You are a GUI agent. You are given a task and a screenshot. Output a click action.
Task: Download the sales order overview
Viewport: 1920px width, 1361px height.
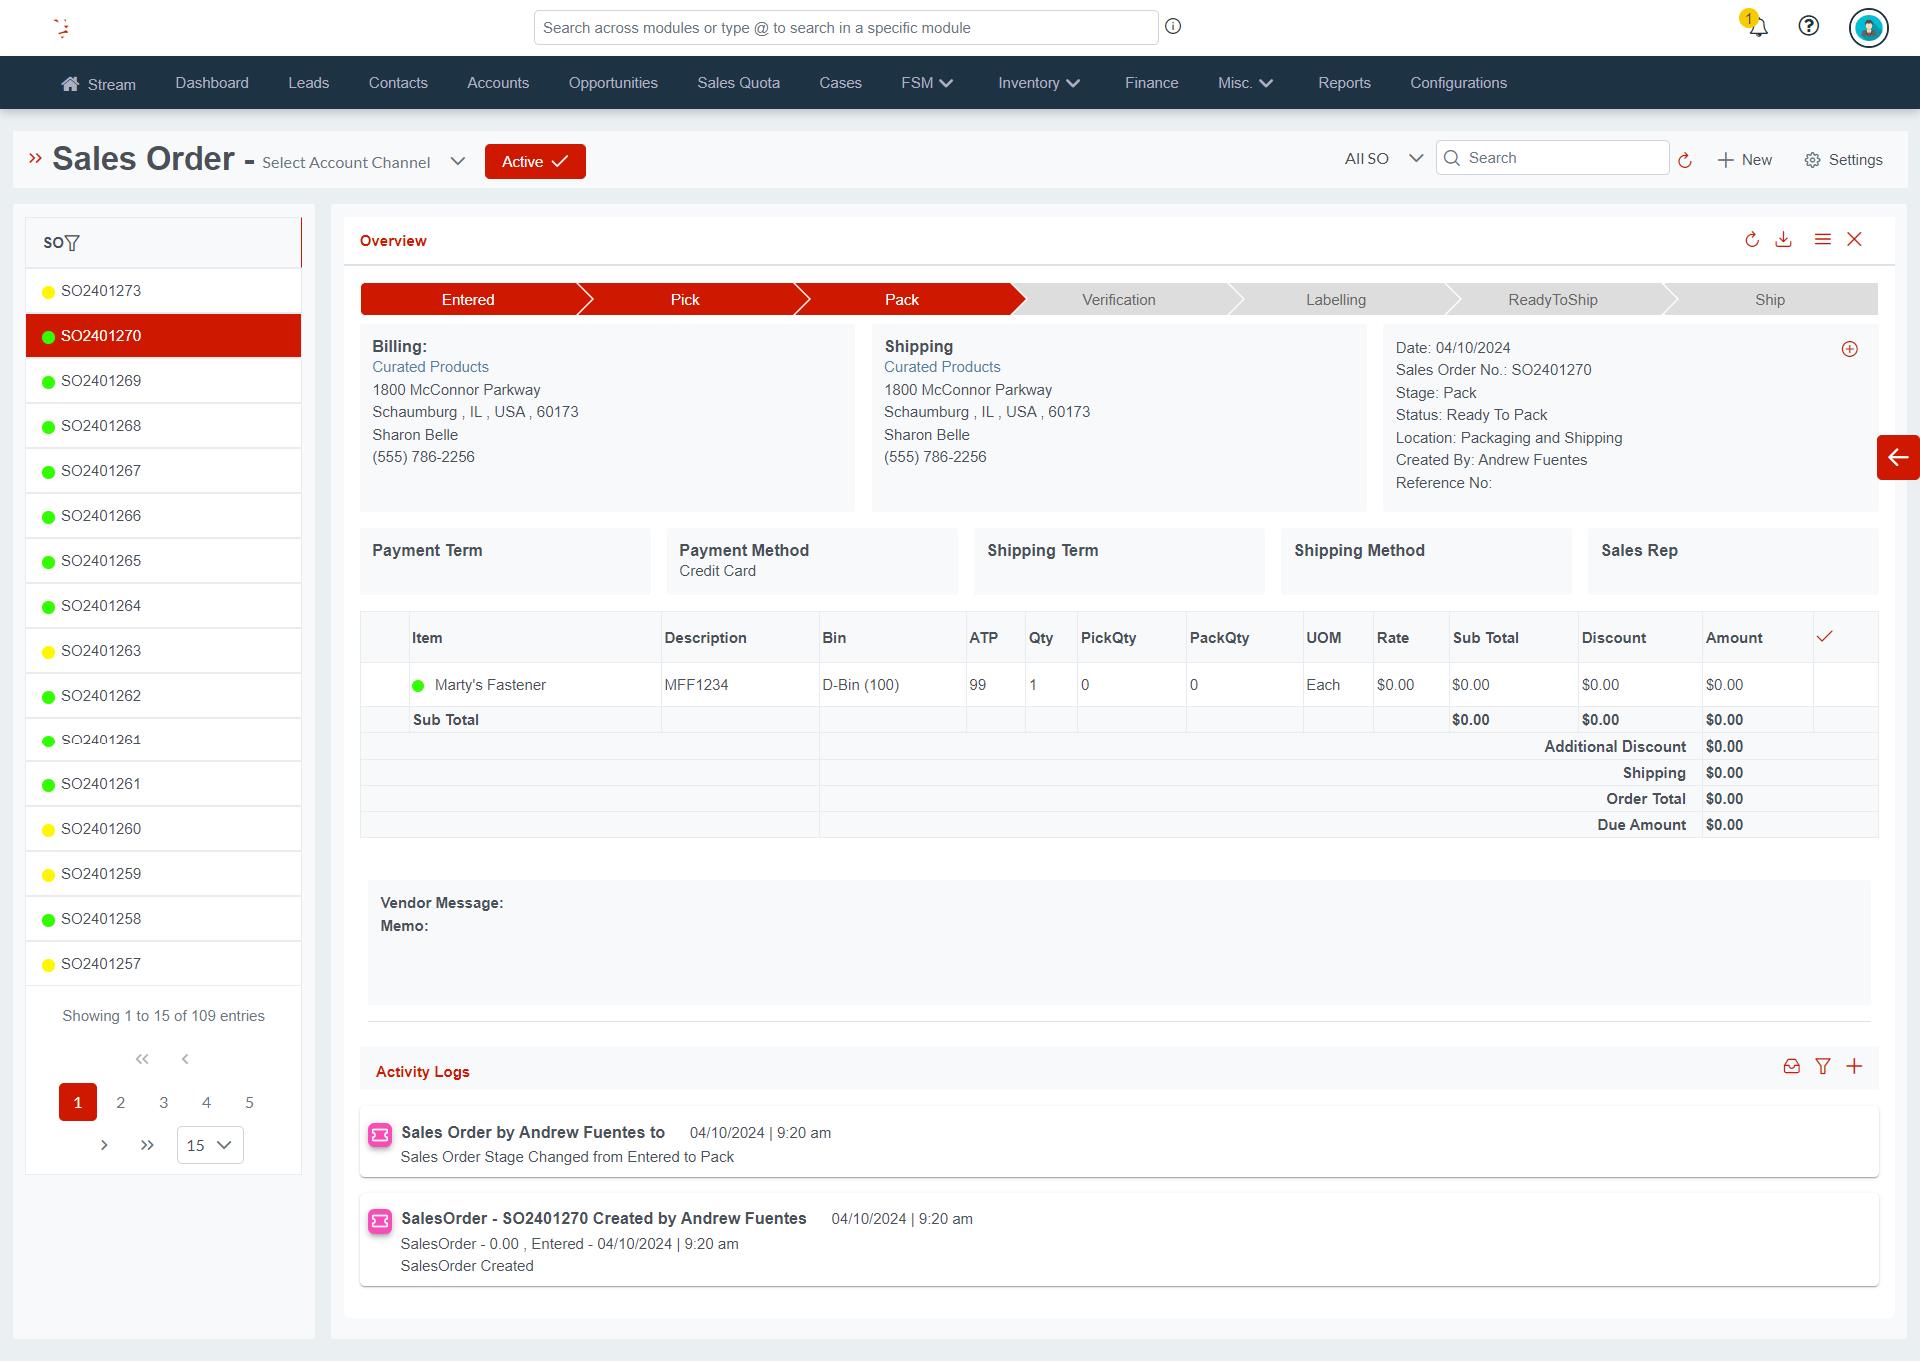click(1786, 239)
